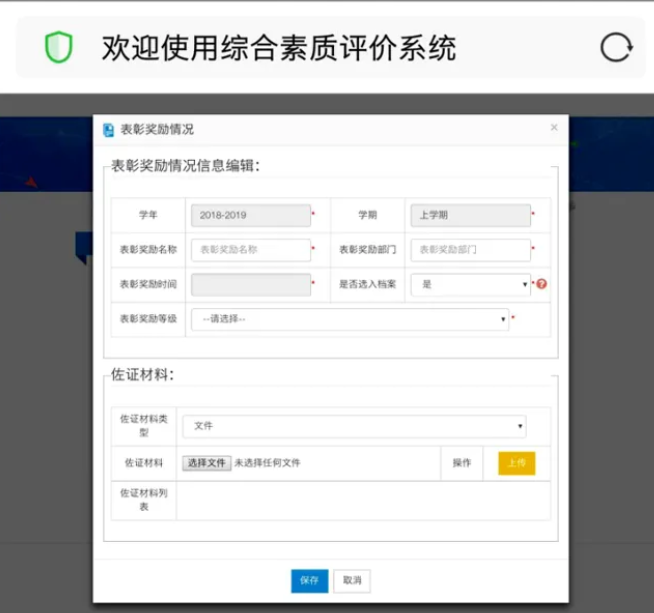Click the 未选择任何文件 file status text

(267, 463)
